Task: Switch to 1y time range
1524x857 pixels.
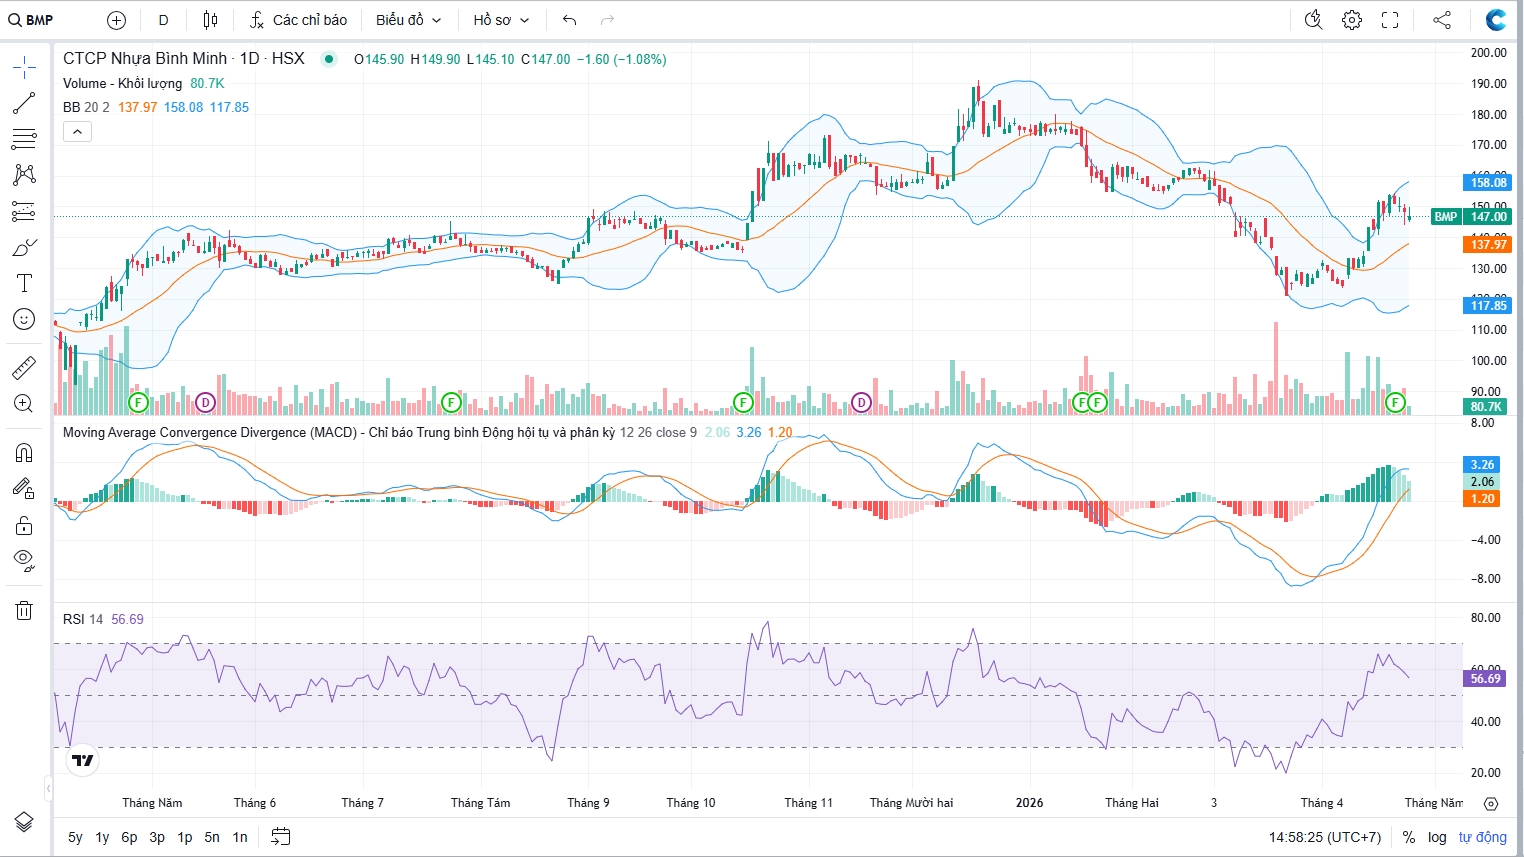Action: tap(102, 837)
